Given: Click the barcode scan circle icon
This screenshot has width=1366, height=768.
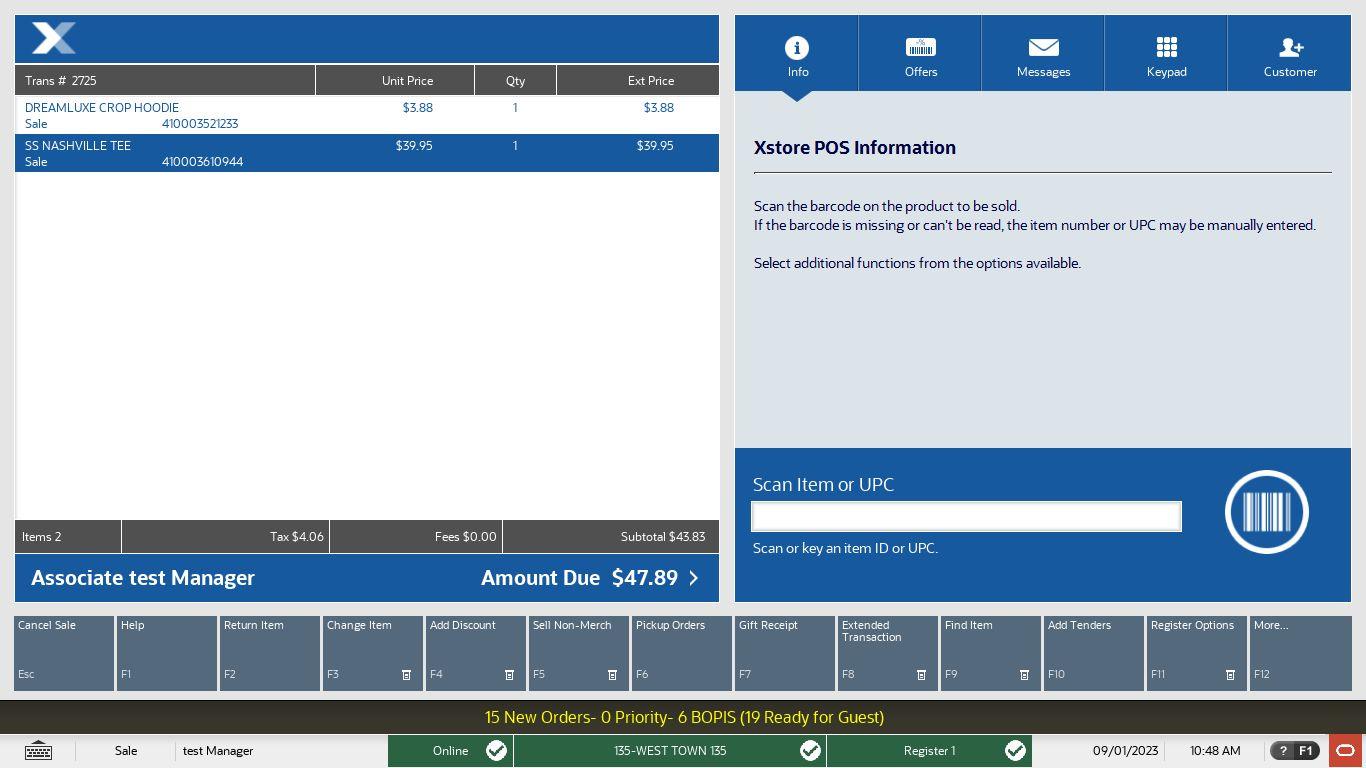Looking at the screenshot, I should point(1267,512).
